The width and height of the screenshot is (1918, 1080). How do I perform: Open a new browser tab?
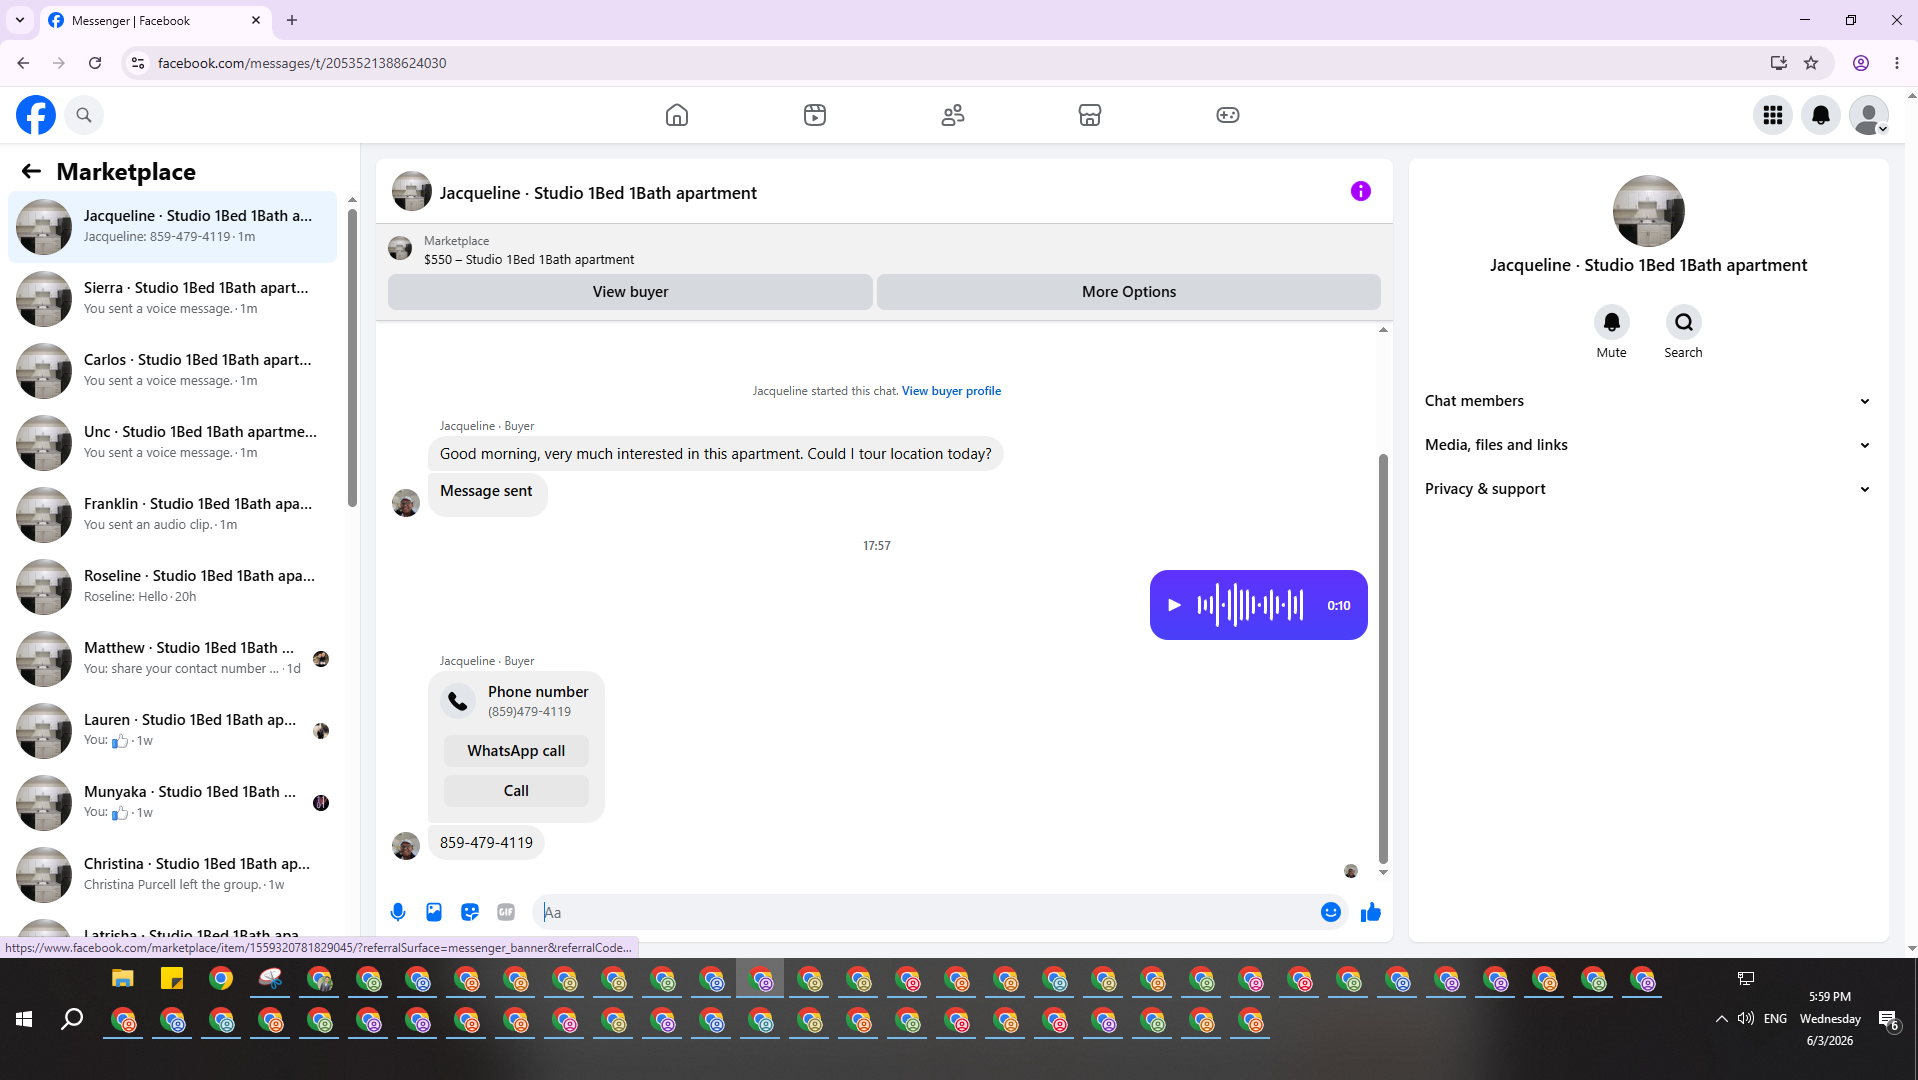292,20
